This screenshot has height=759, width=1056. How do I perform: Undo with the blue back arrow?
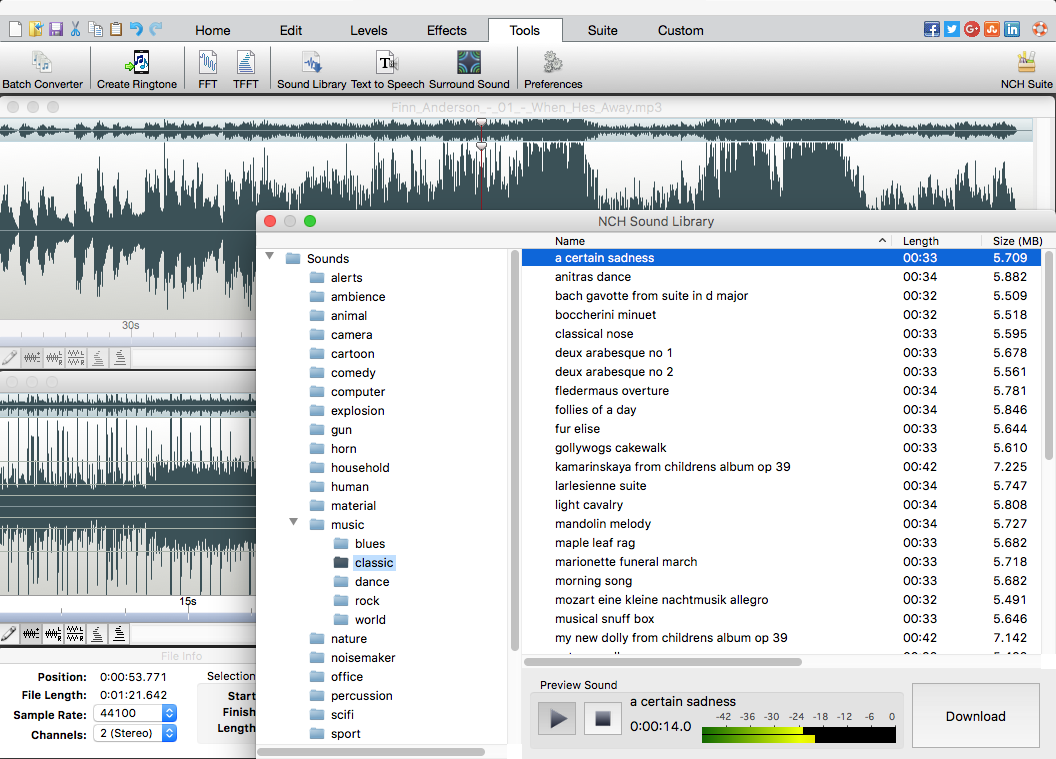[x=136, y=29]
